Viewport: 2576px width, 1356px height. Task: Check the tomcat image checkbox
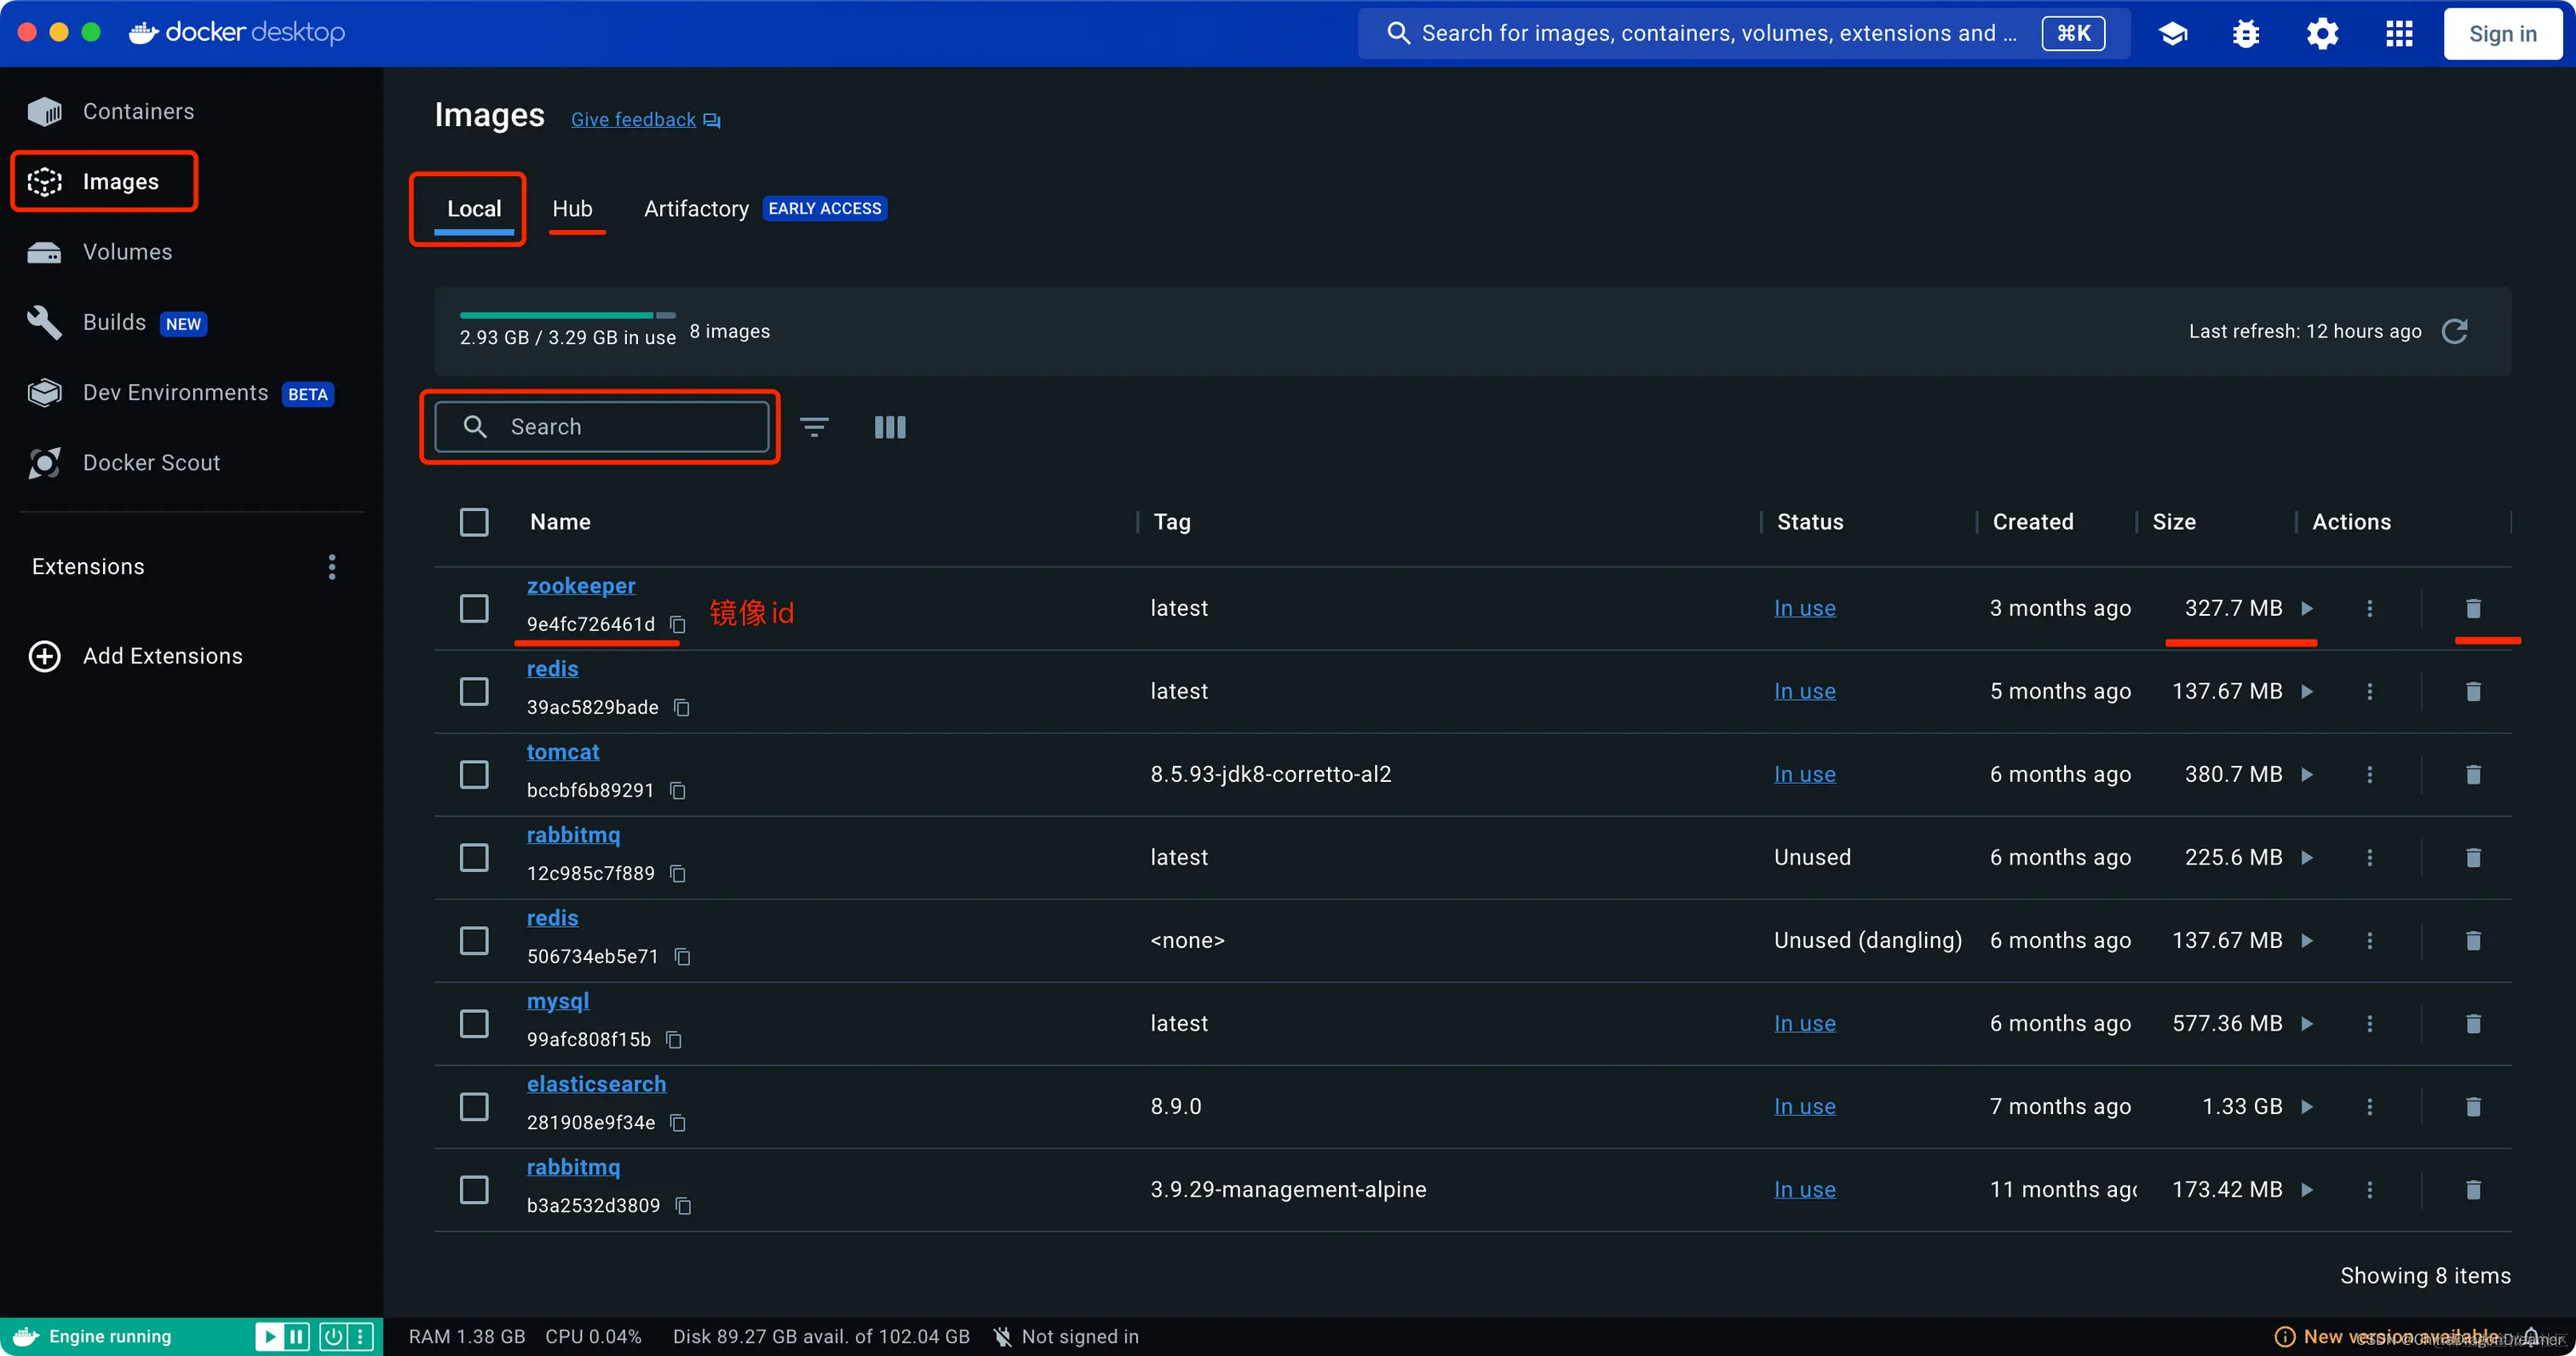pos(474,774)
